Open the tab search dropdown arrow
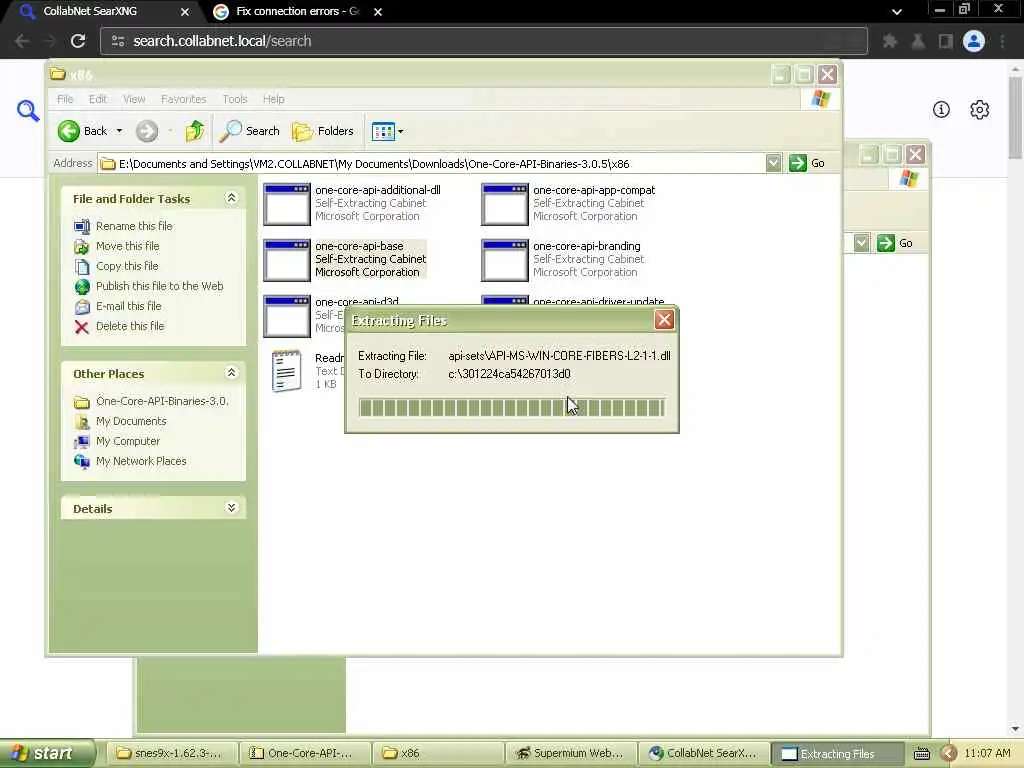Viewport: 1024px width, 768px height. point(897,11)
